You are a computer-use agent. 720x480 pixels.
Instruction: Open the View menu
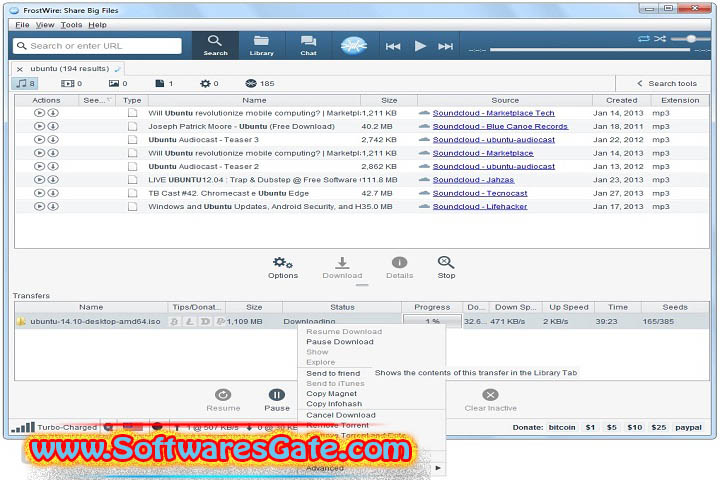(45, 25)
